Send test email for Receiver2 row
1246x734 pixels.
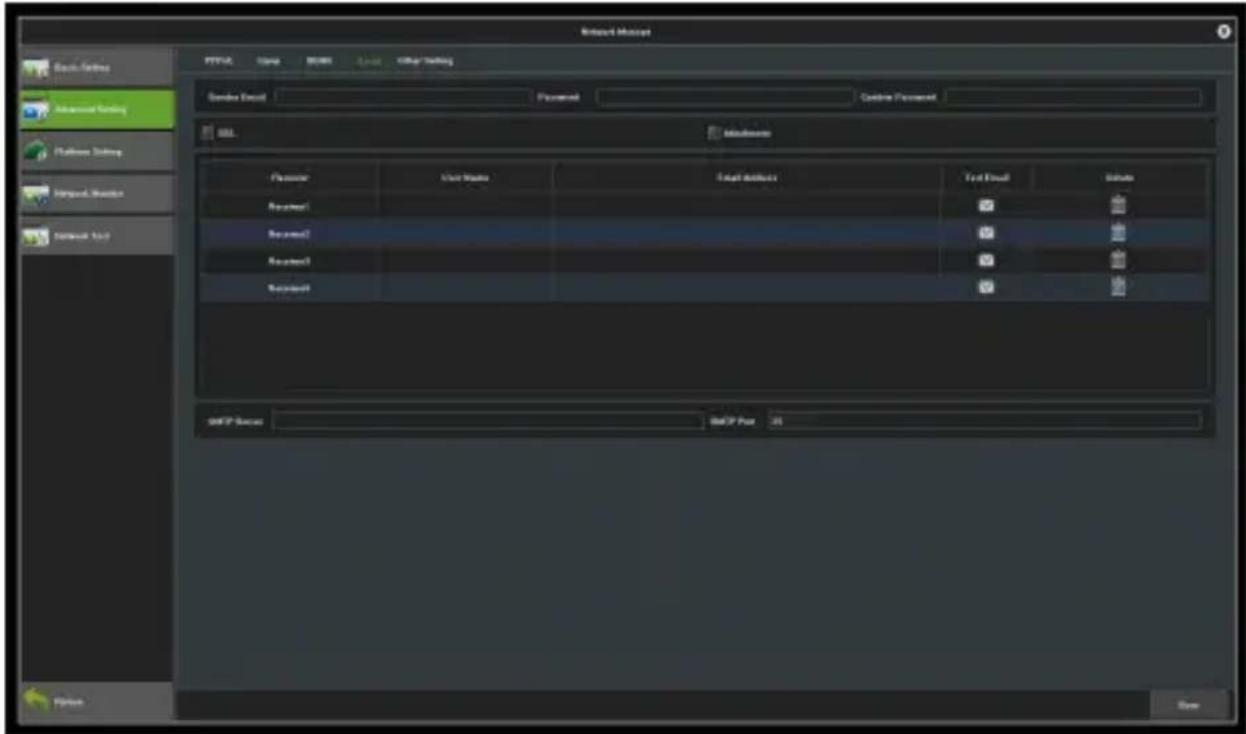[986, 233]
